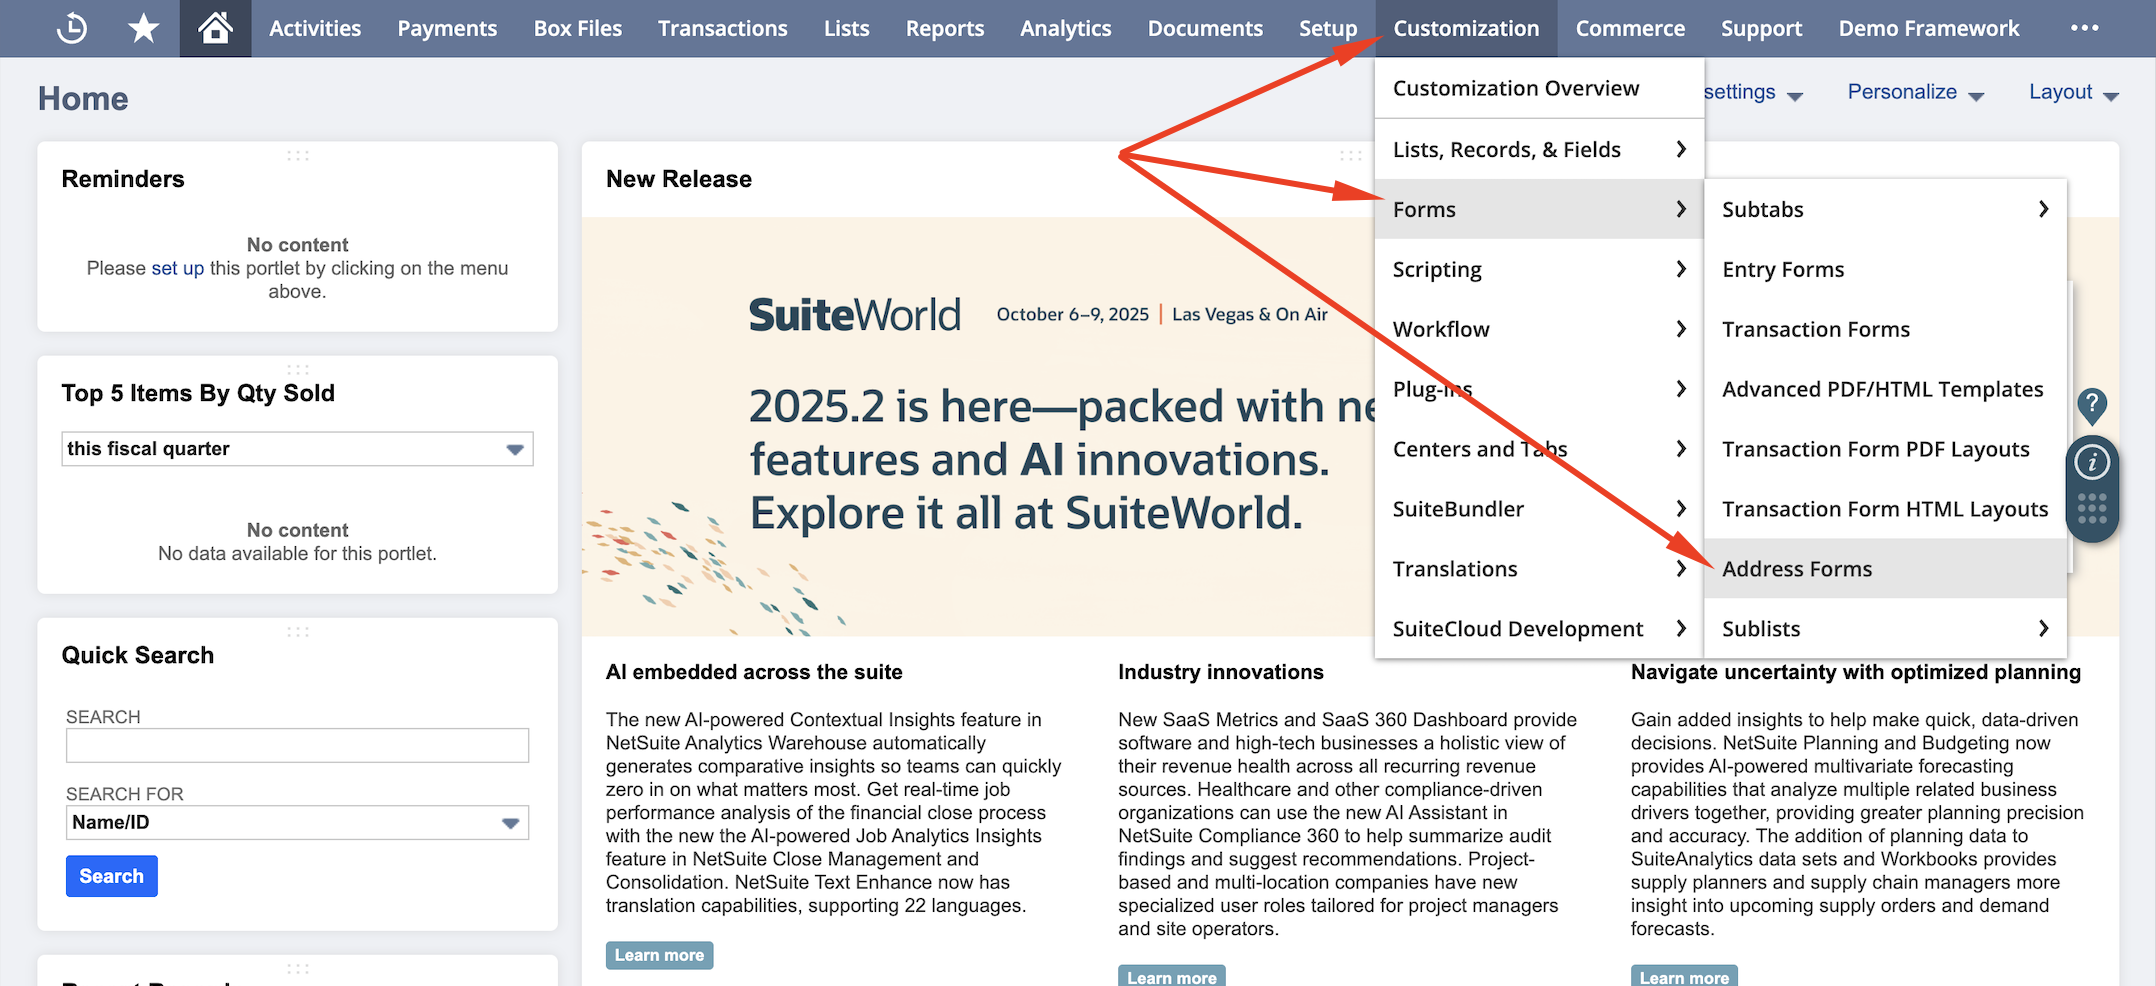
Task: Click the blue Search button
Action: (112, 876)
